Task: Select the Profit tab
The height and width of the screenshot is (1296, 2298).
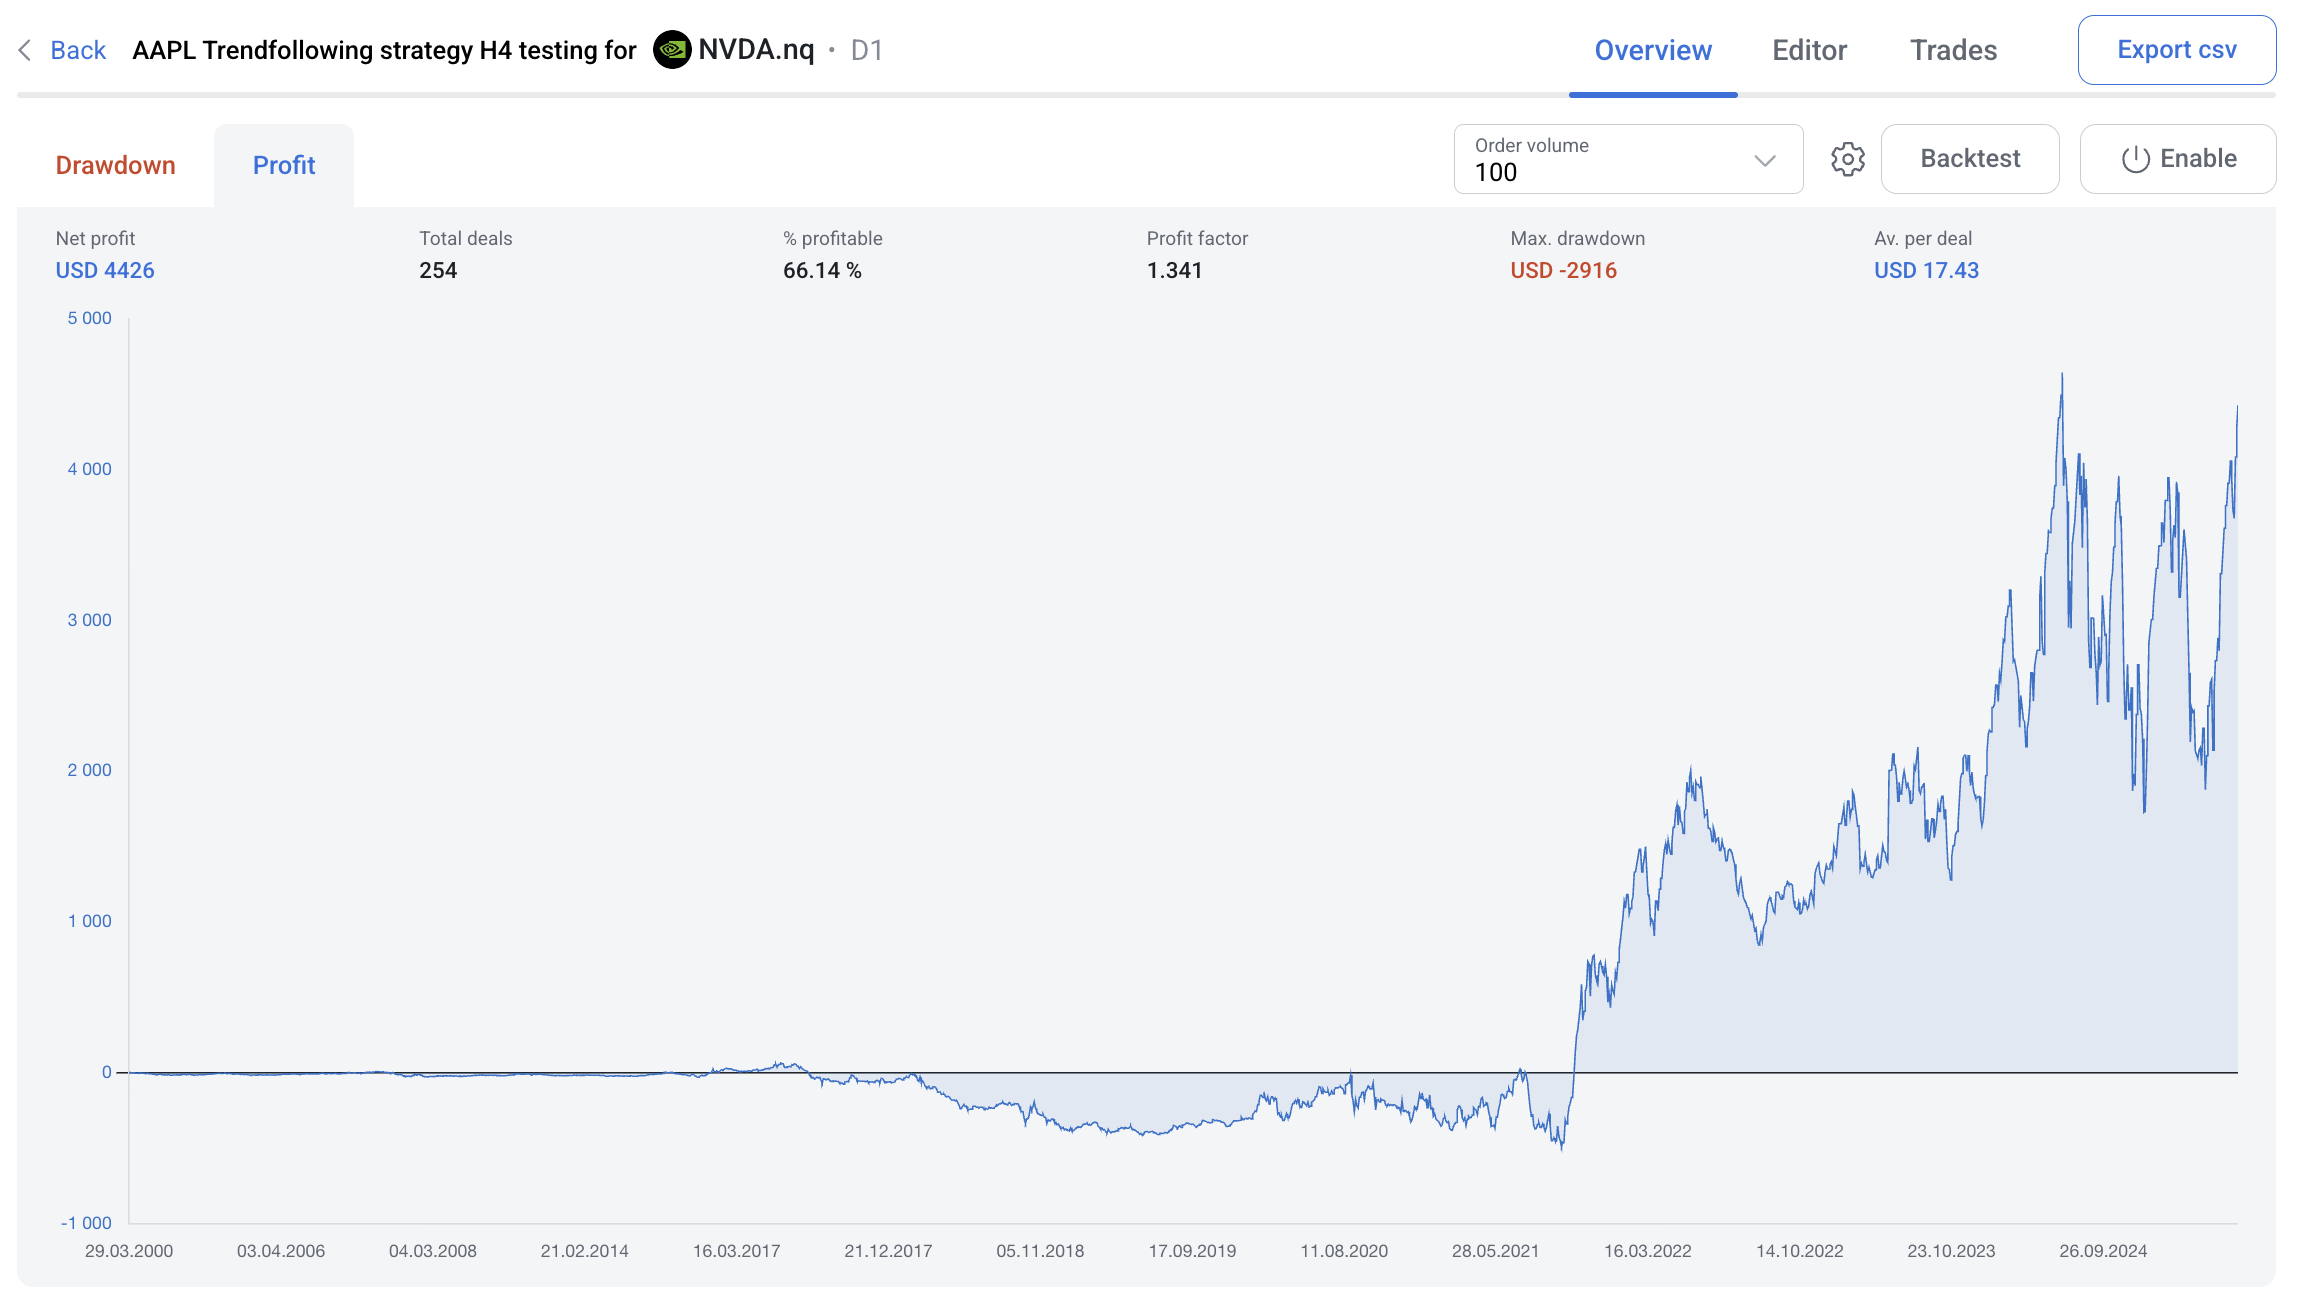Action: pos(284,165)
